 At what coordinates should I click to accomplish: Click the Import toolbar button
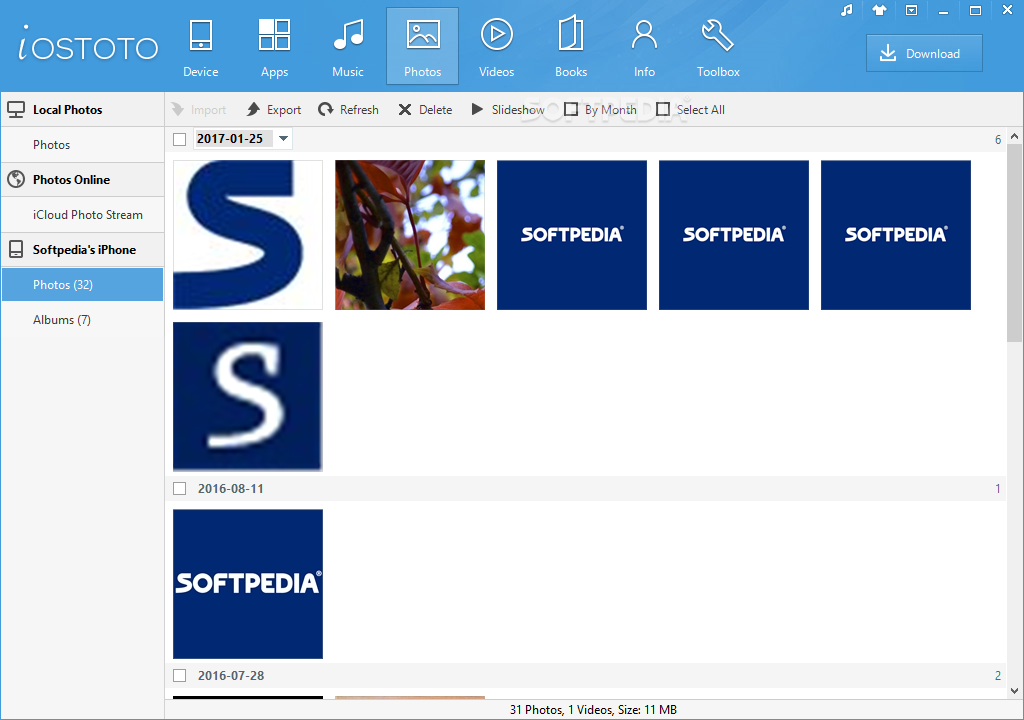point(199,110)
